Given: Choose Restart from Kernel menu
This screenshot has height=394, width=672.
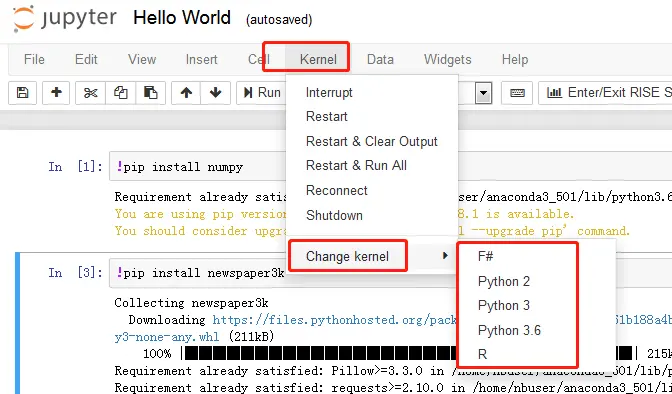Looking at the screenshot, I should [x=372, y=117].
